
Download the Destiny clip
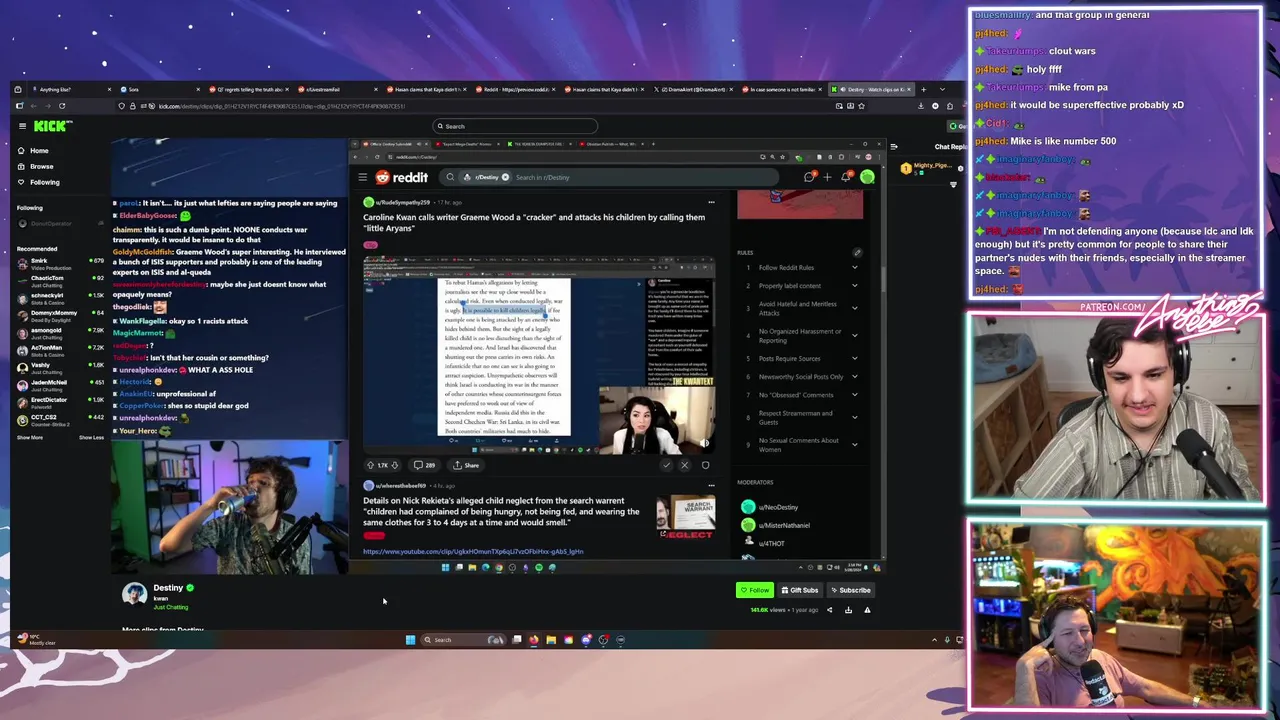coord(848,610)
